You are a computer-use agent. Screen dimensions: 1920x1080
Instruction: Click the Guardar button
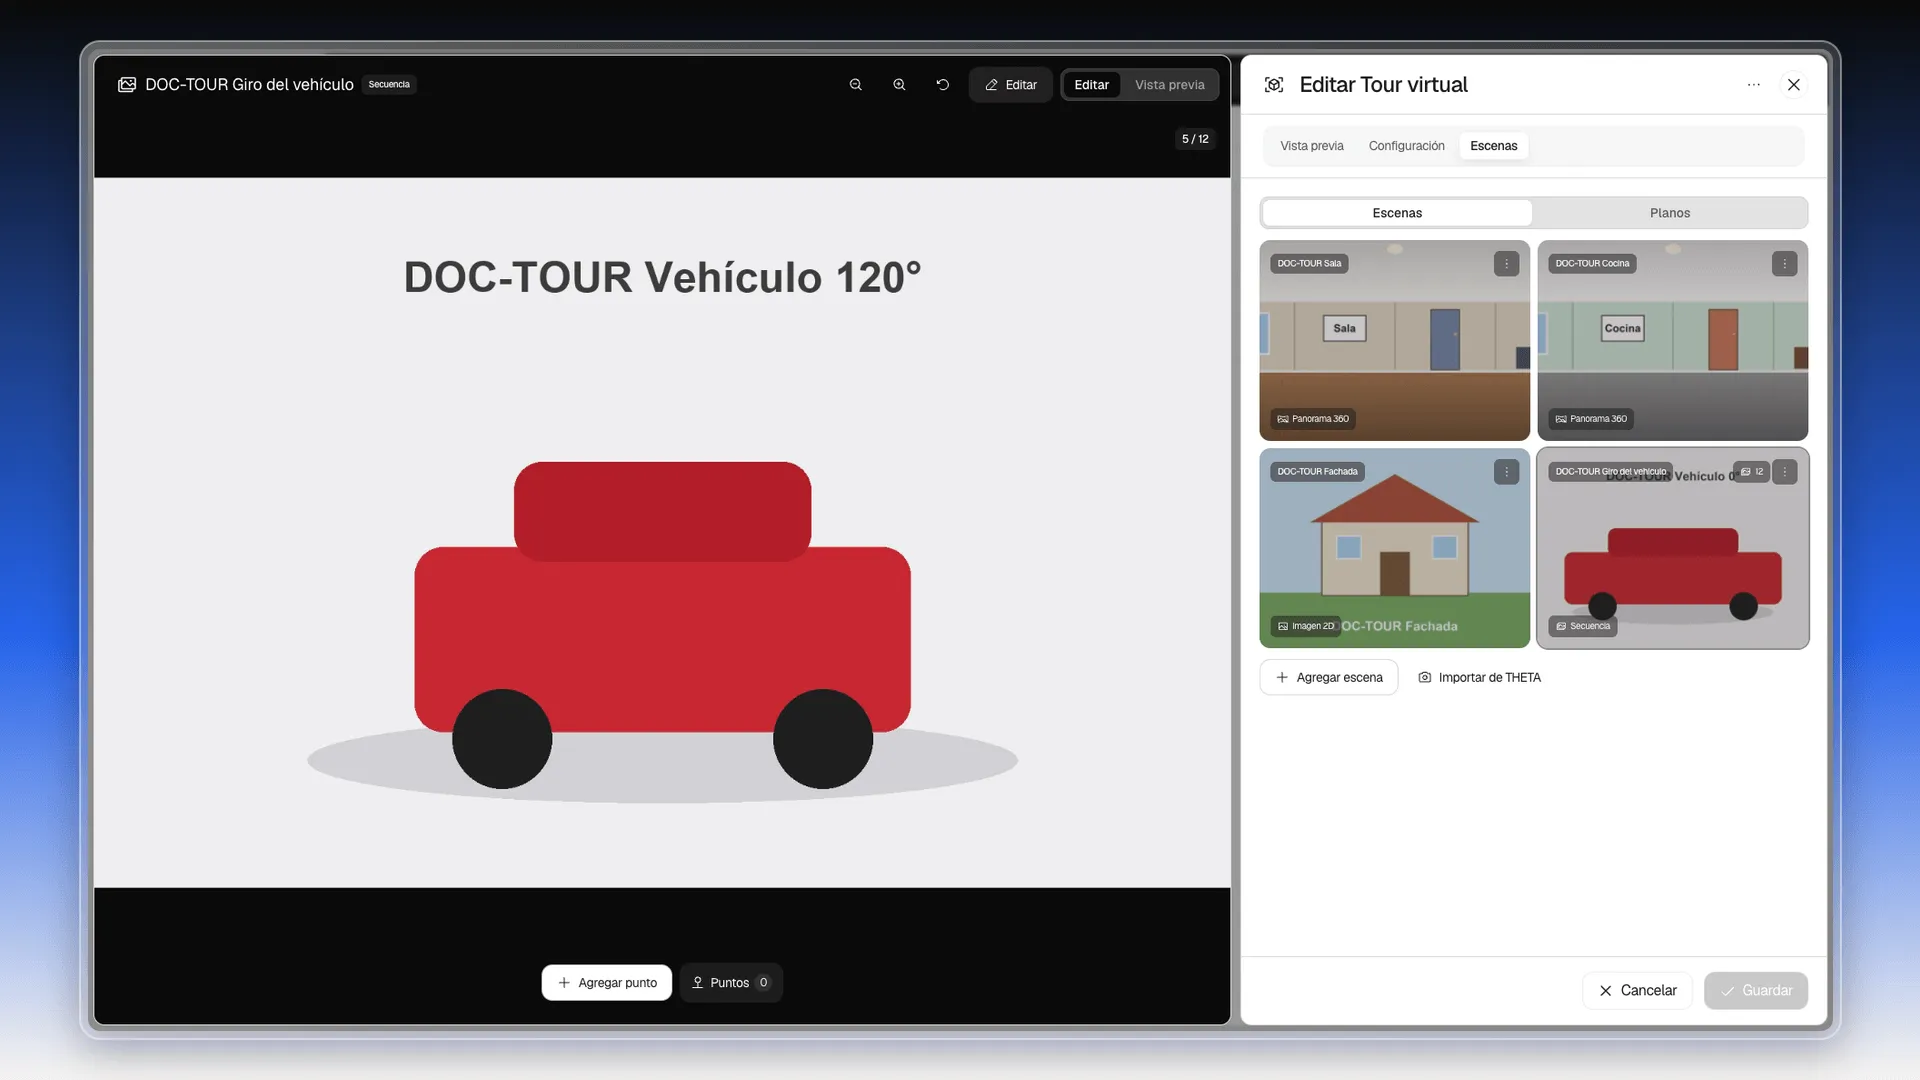pyautogui.click(x=1756, y=991)
